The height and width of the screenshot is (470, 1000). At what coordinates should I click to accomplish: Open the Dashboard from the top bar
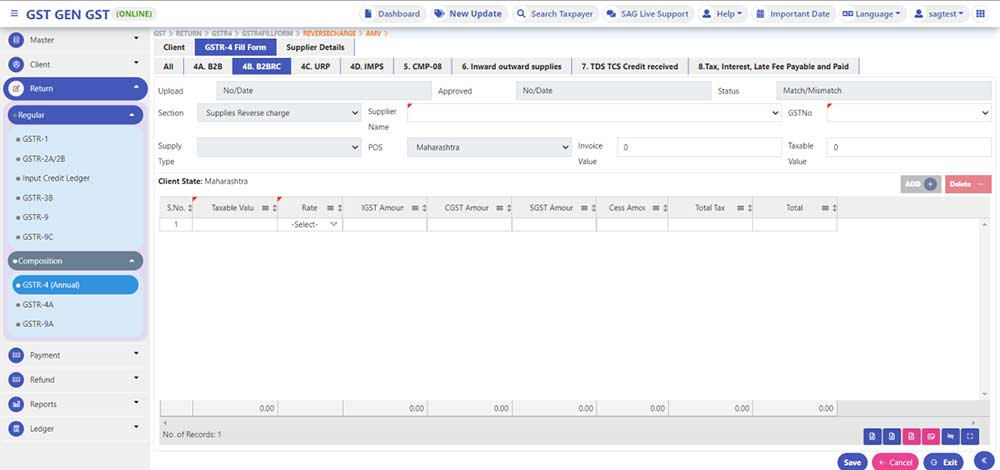click(391, 15)
